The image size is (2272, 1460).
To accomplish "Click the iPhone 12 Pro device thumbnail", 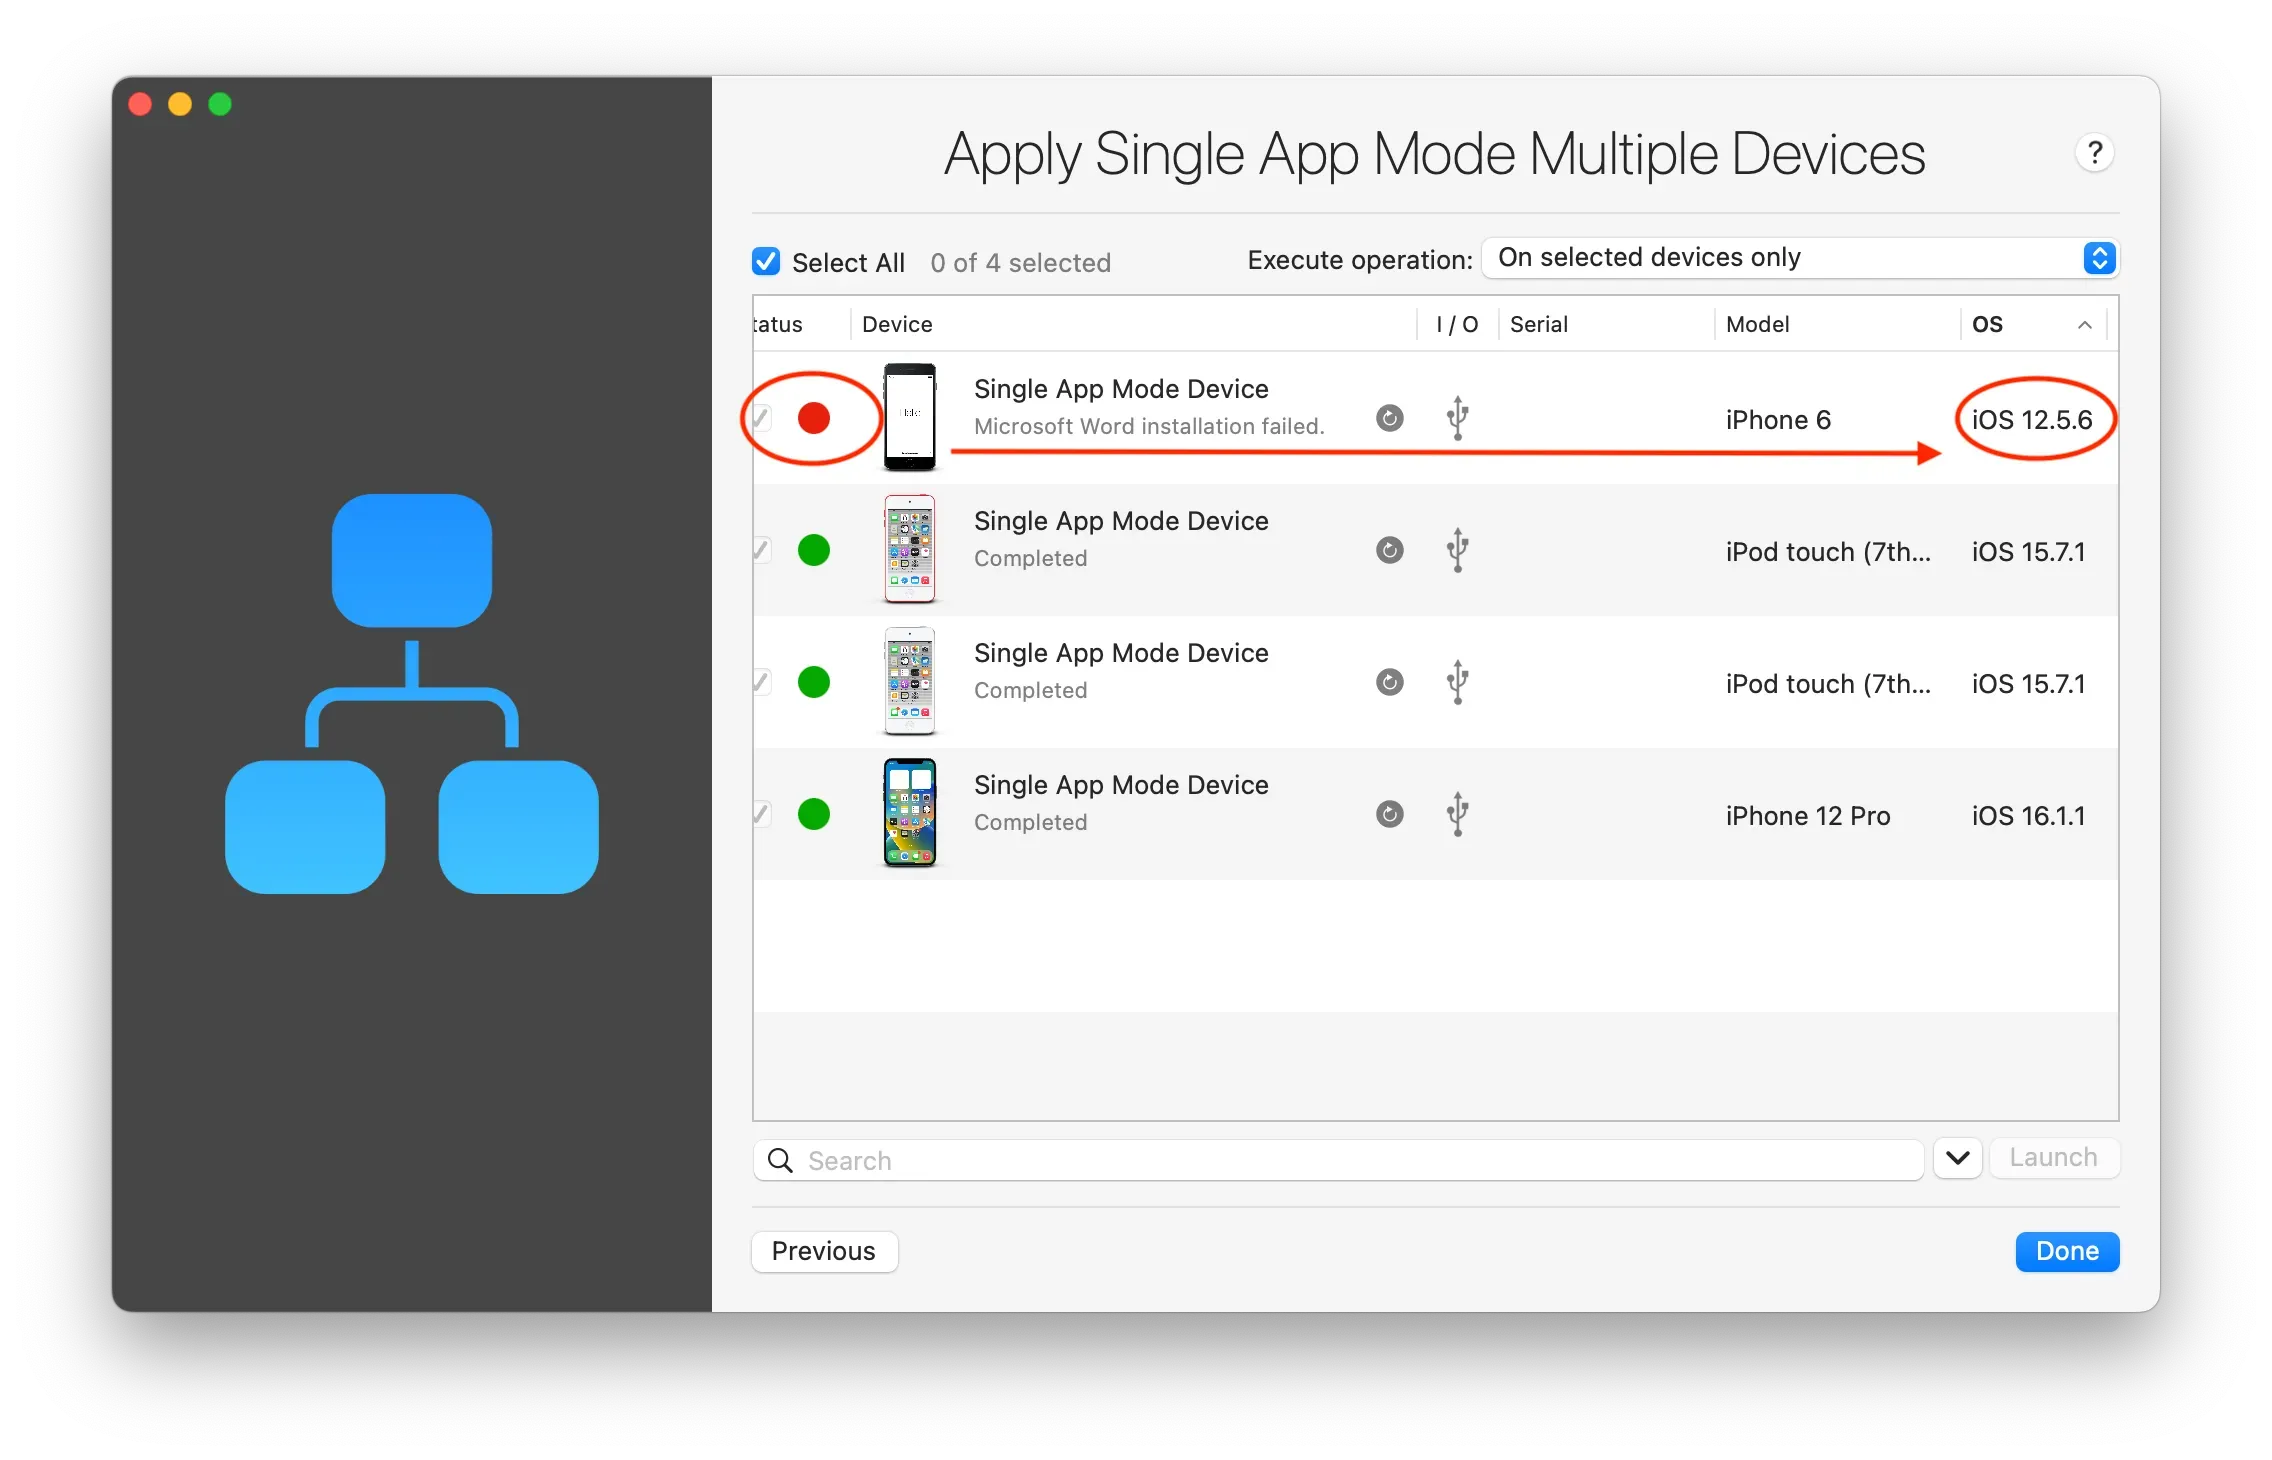I will coord(909,813).
